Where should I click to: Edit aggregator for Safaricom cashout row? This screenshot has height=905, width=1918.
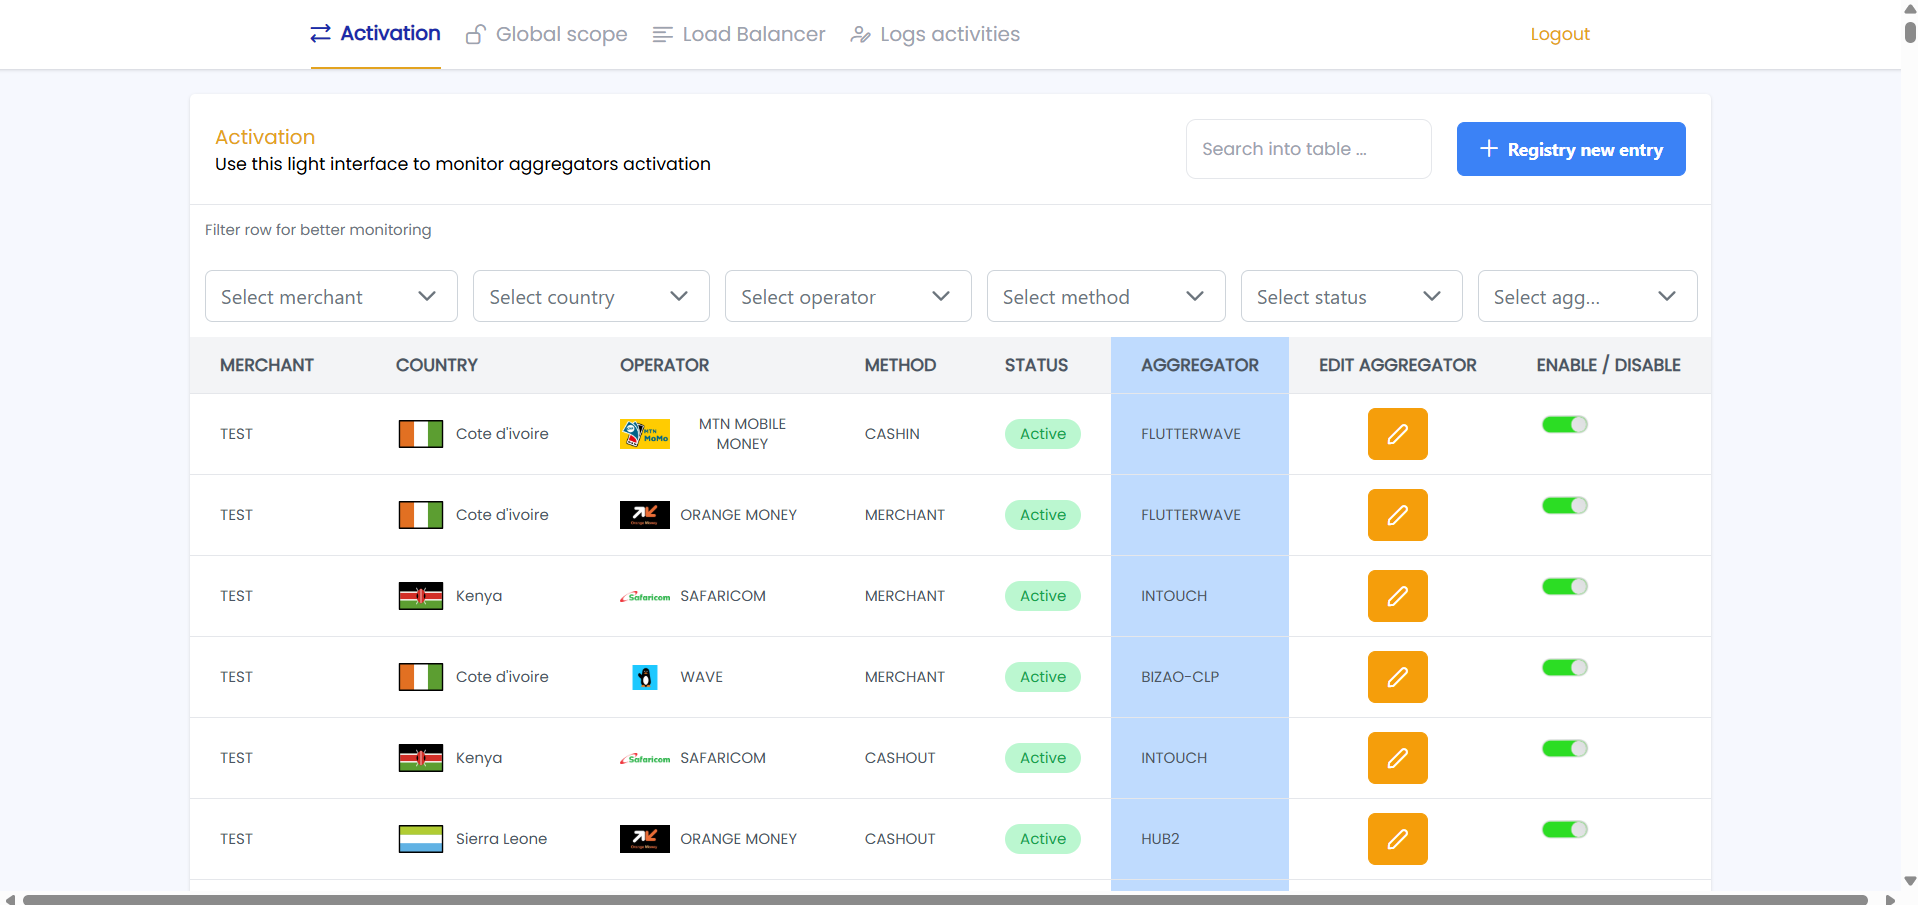pyautogui.click(x=1397, y=758)
